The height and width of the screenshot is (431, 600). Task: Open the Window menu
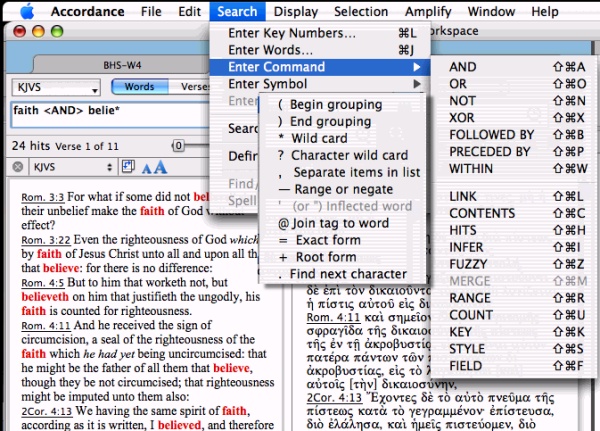(491, 11)
